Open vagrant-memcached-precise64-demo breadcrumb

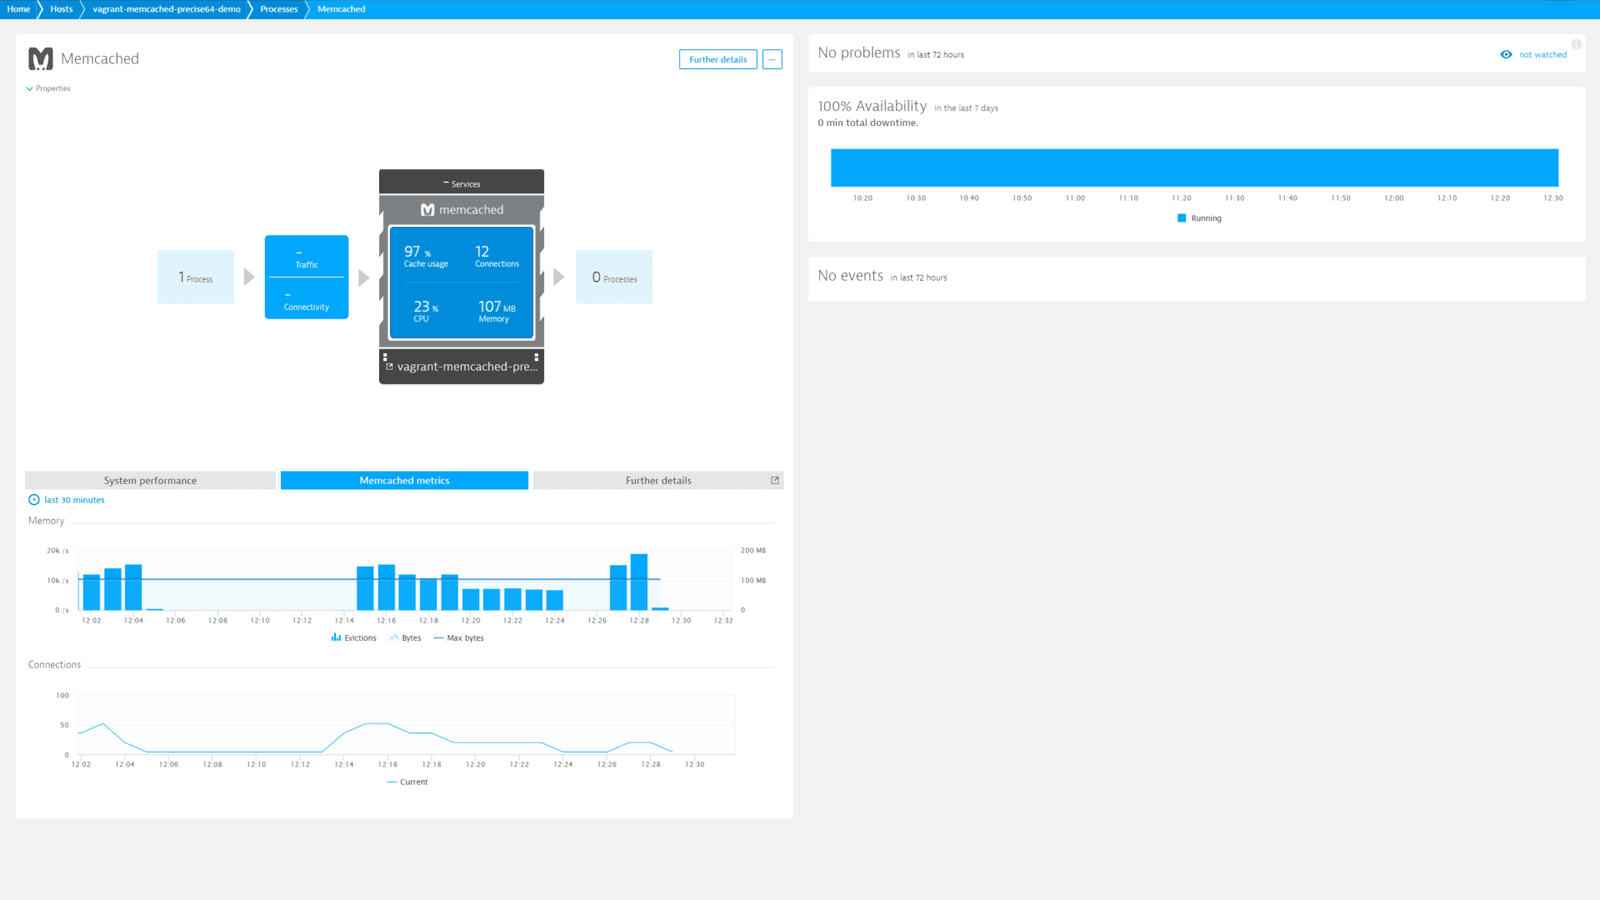[167, 9]
